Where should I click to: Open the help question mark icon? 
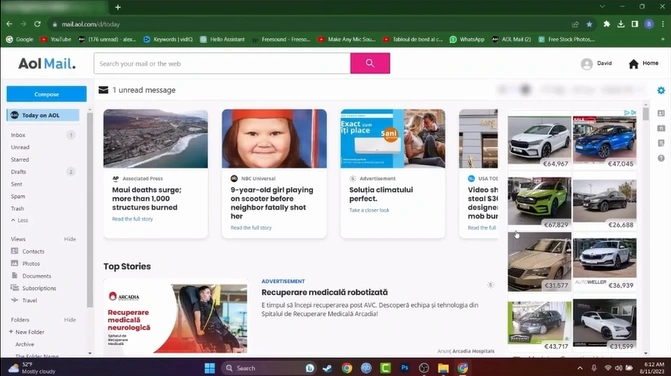pos(661,158)
